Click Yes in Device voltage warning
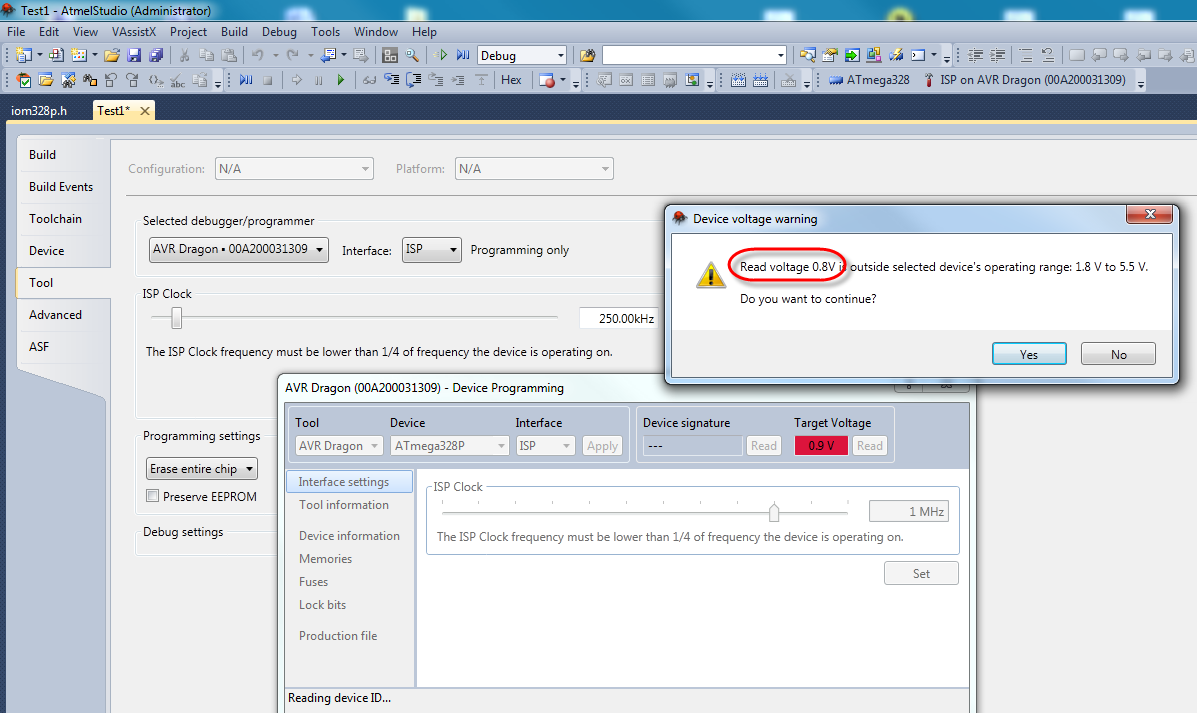This screenshot has height=713, width=1197. click(1029, 354)
